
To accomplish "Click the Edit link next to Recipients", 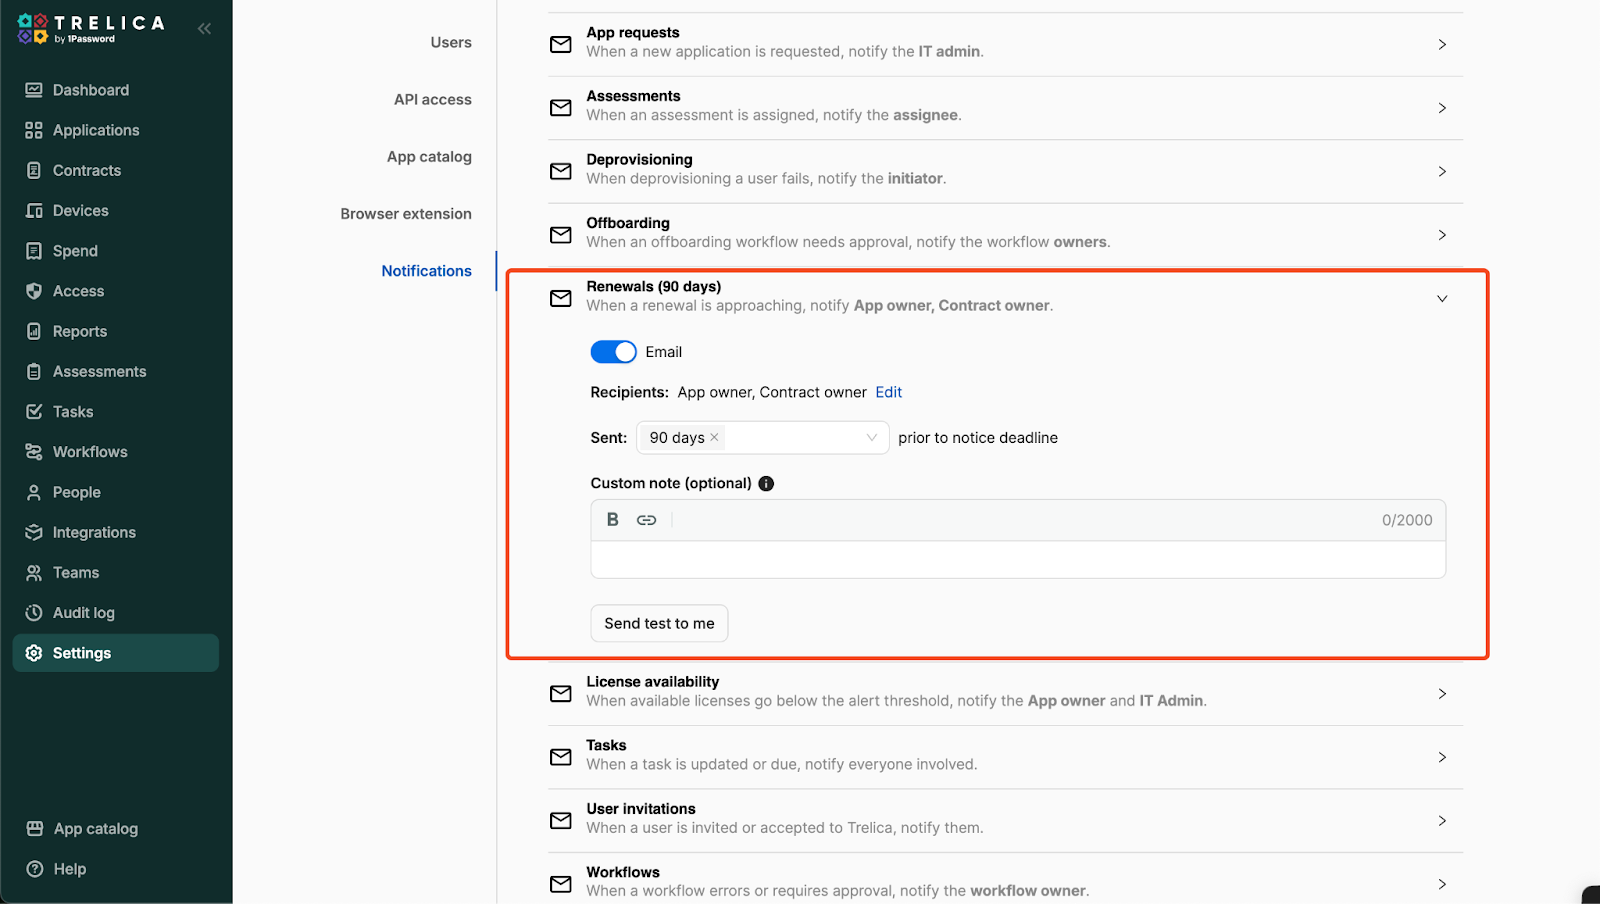I will pos(888,393).
